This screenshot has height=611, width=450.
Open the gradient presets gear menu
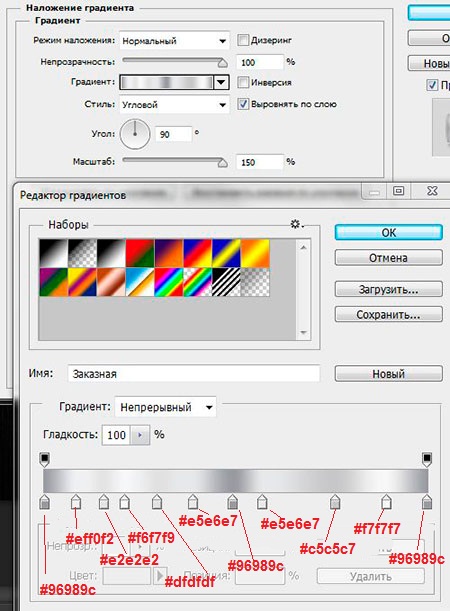click(296, 224)
